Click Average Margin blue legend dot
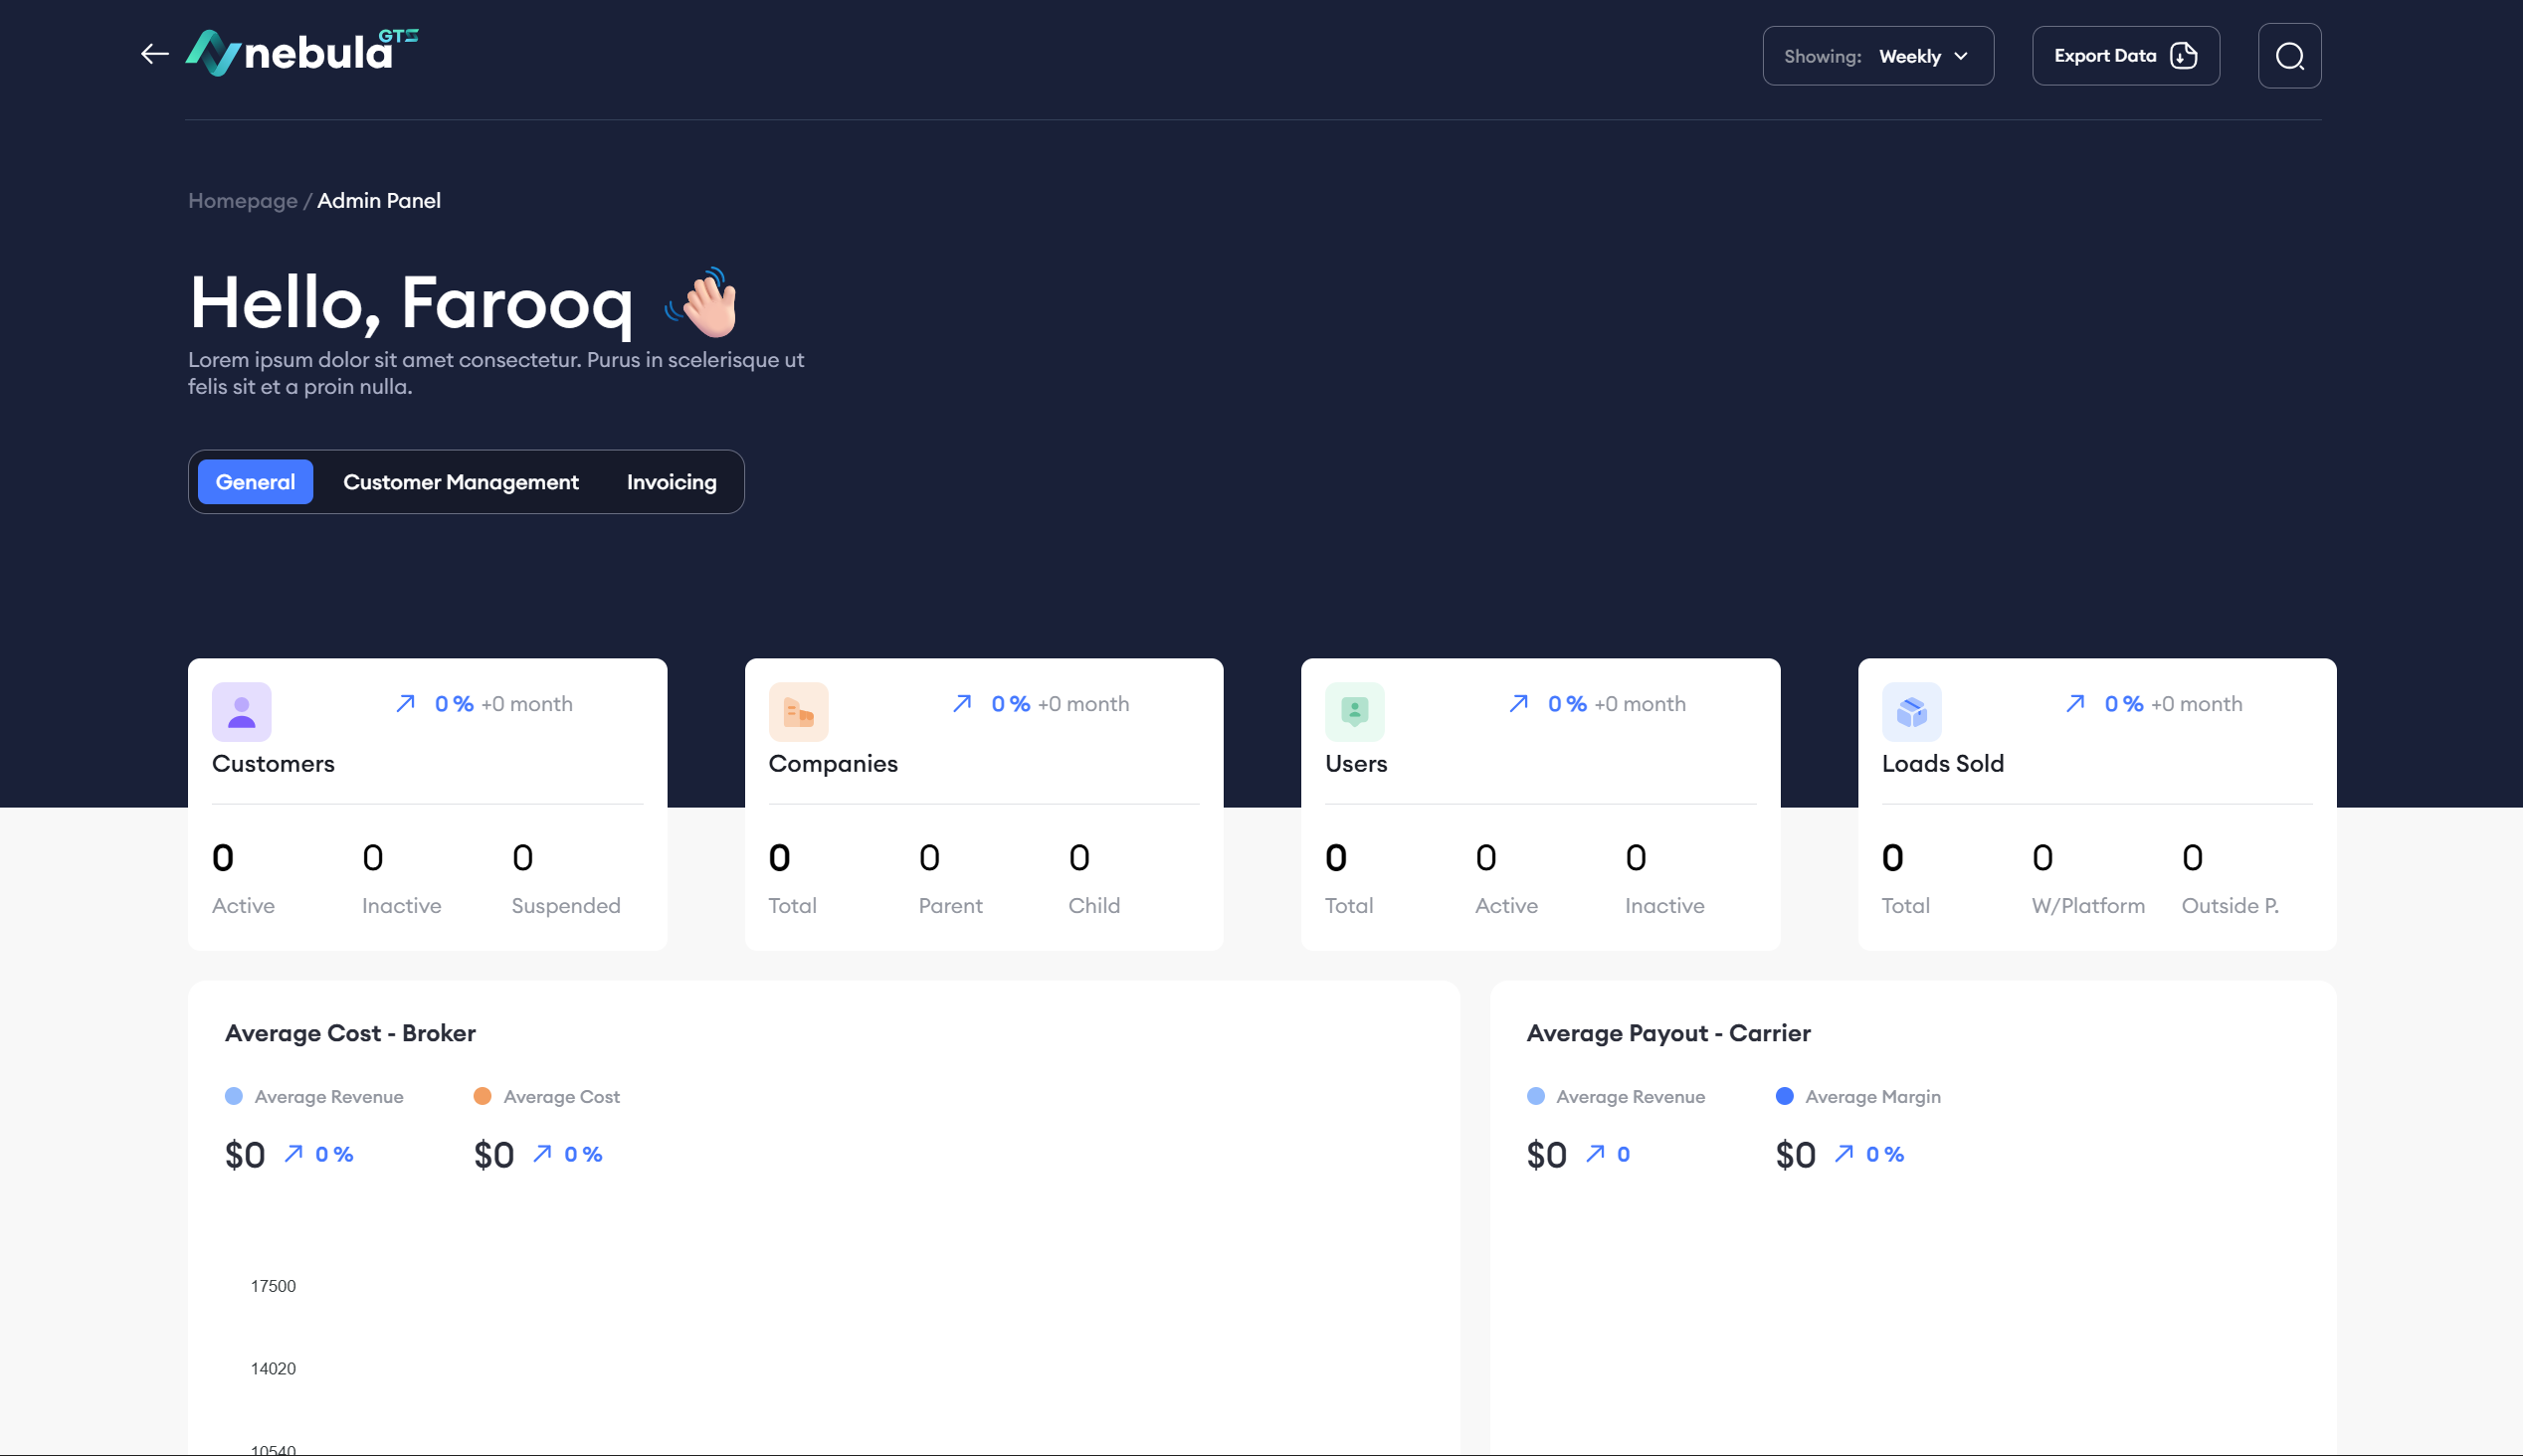Viewport: 2523px width, 1456px height. (1784, 1096)
